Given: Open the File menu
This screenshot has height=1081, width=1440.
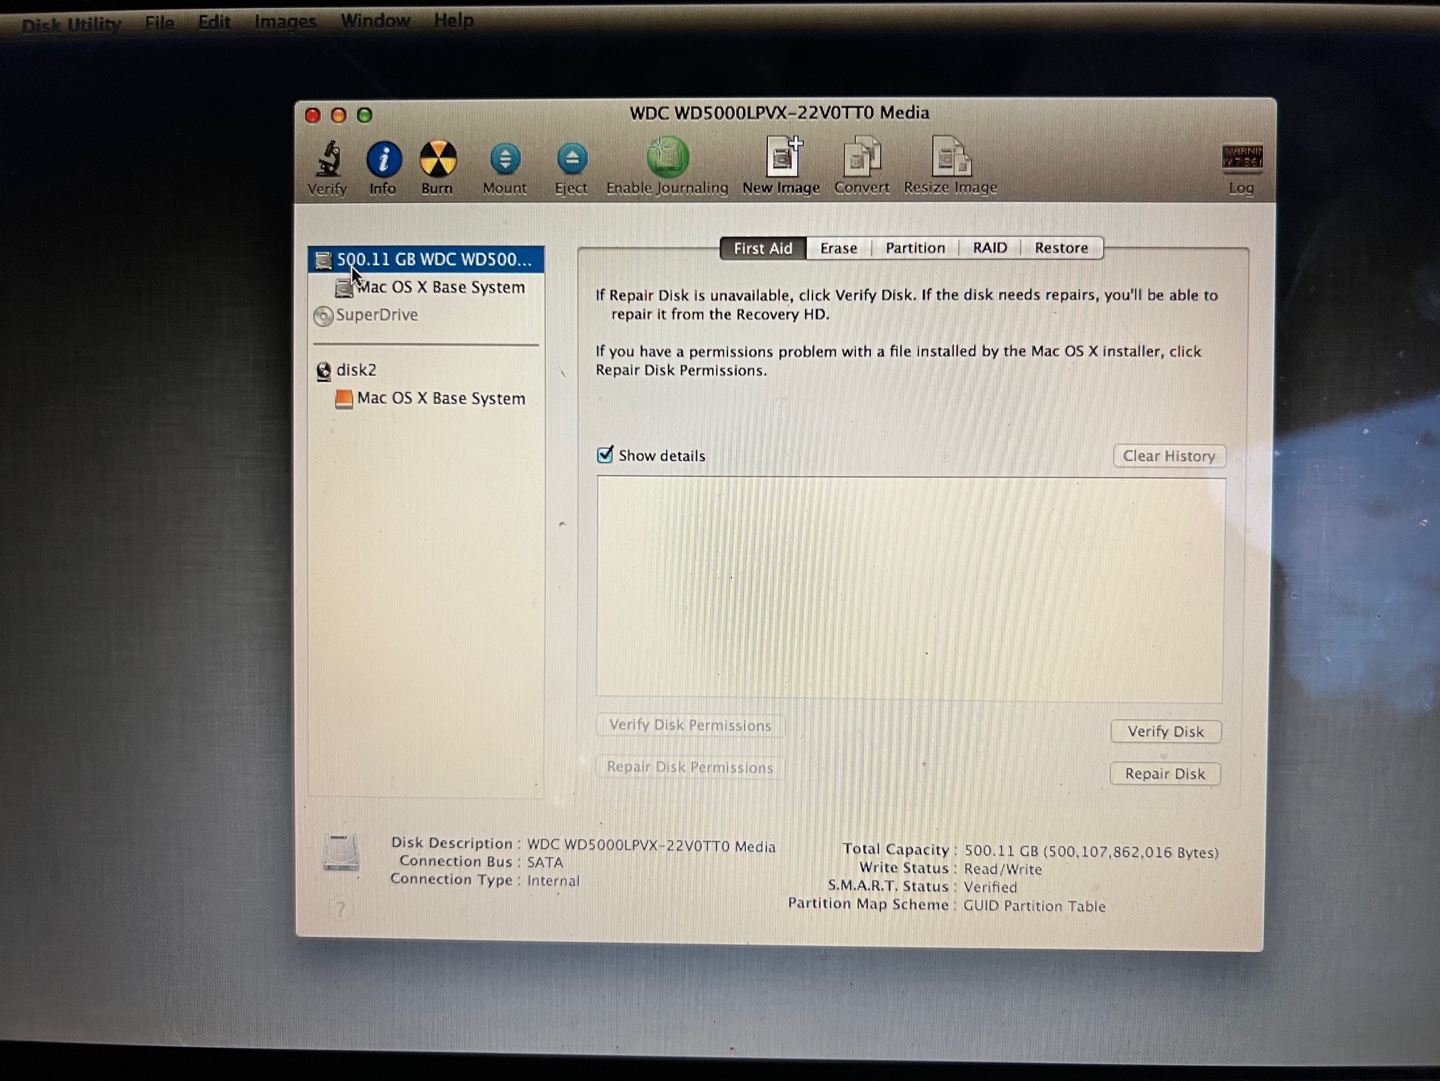Looking at the screenshot, I should (x=159, y=22).
